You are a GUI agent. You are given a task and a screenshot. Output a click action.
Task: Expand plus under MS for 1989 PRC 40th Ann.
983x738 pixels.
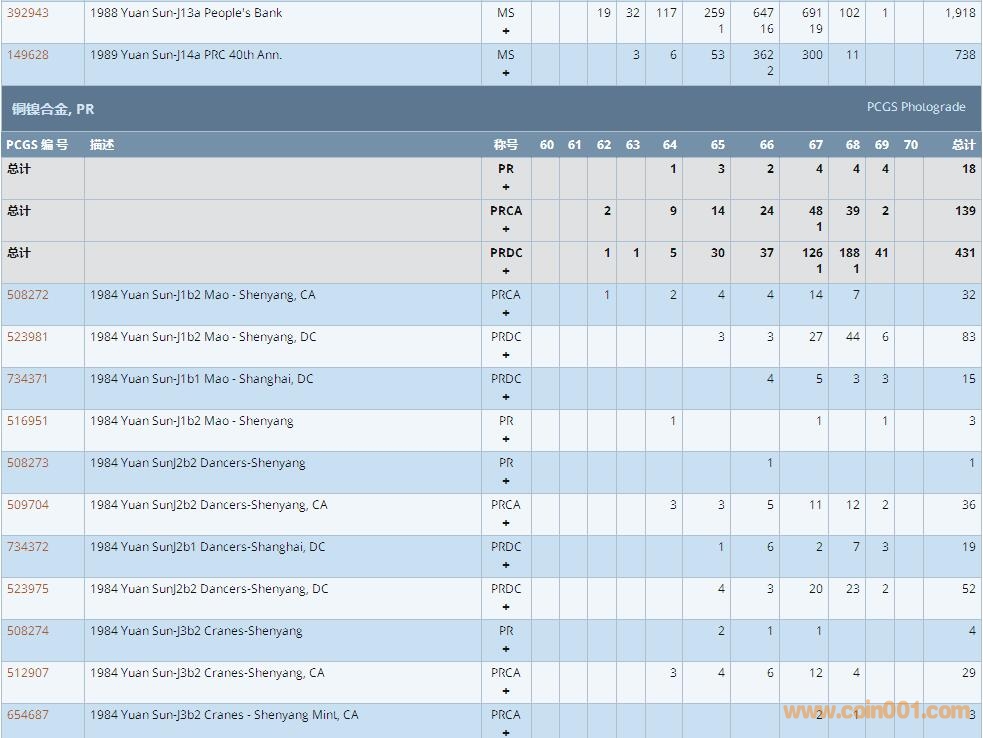[x=506, y=73]
